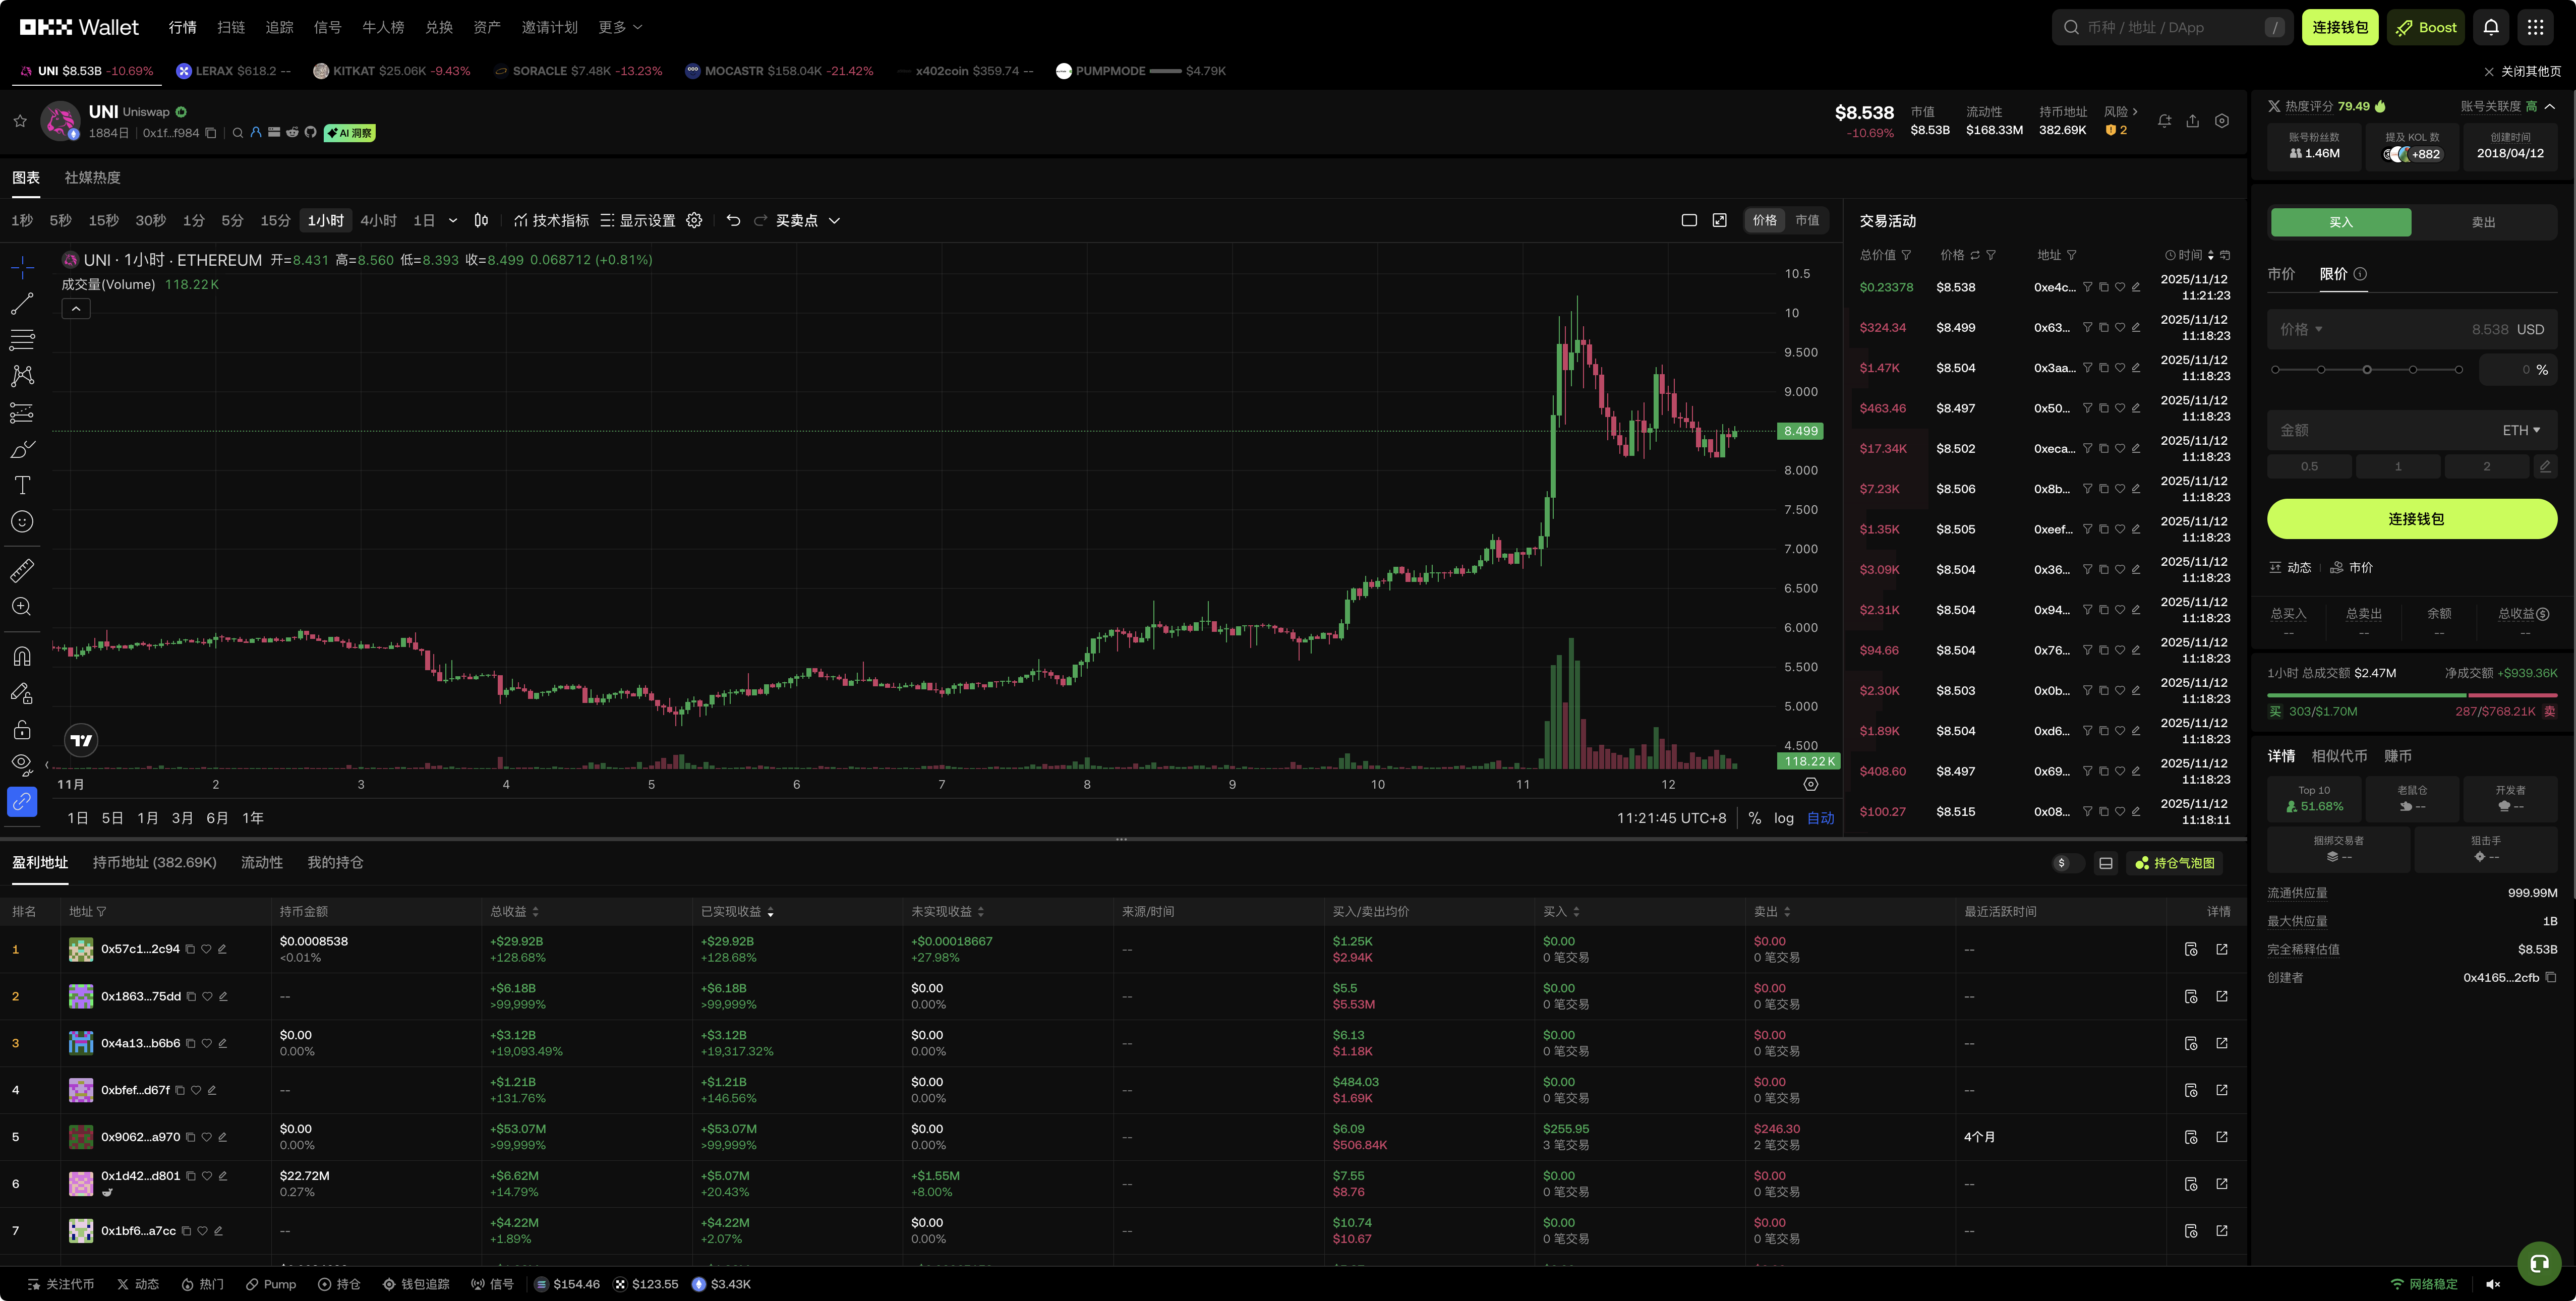Click the undo arrow on the chart toolbar

point(734,220)
